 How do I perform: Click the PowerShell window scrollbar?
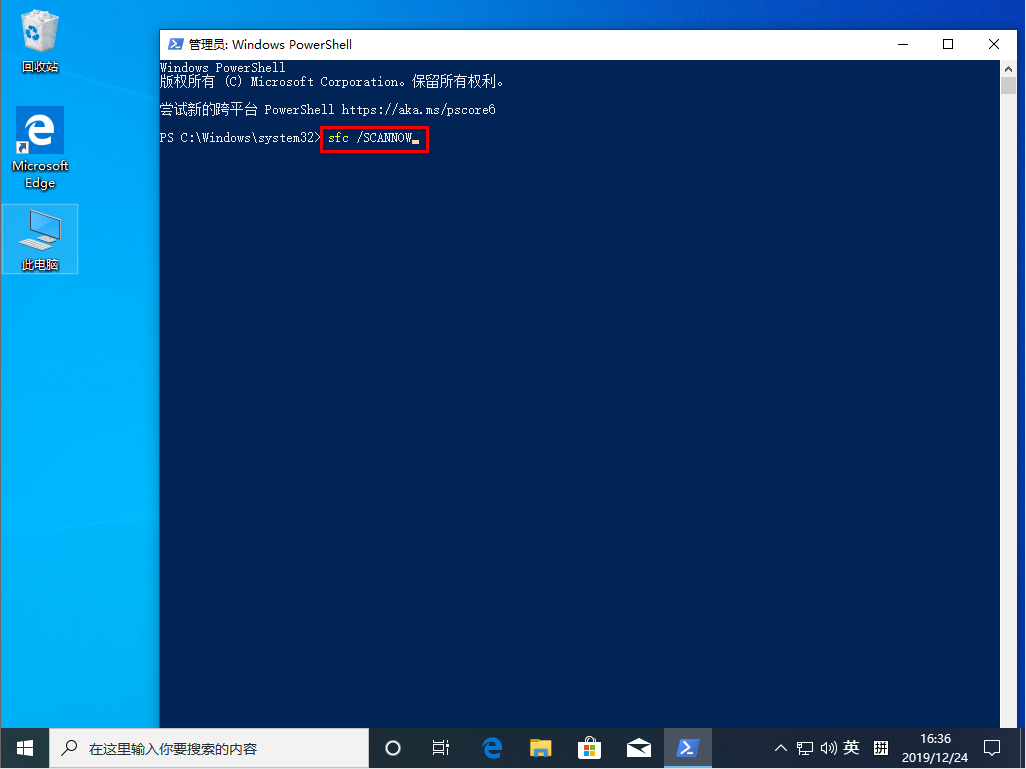1008,85
